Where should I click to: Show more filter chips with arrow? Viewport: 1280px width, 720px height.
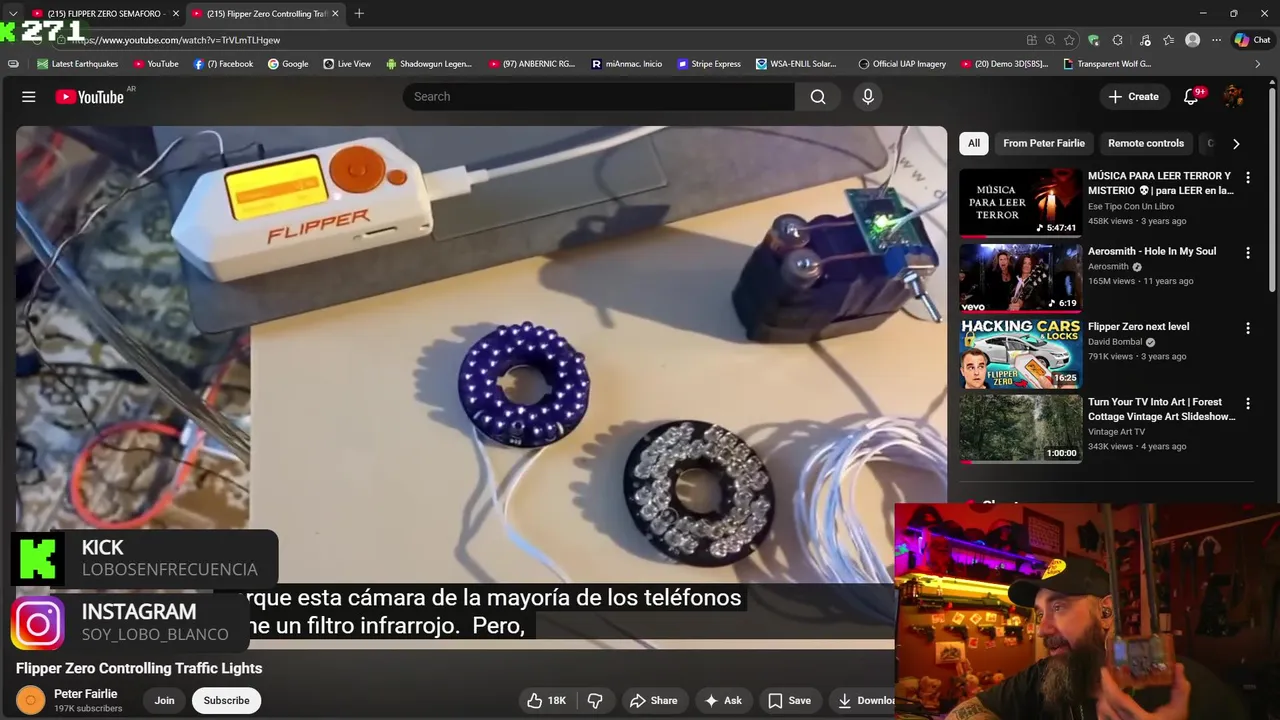[1236, 143]
